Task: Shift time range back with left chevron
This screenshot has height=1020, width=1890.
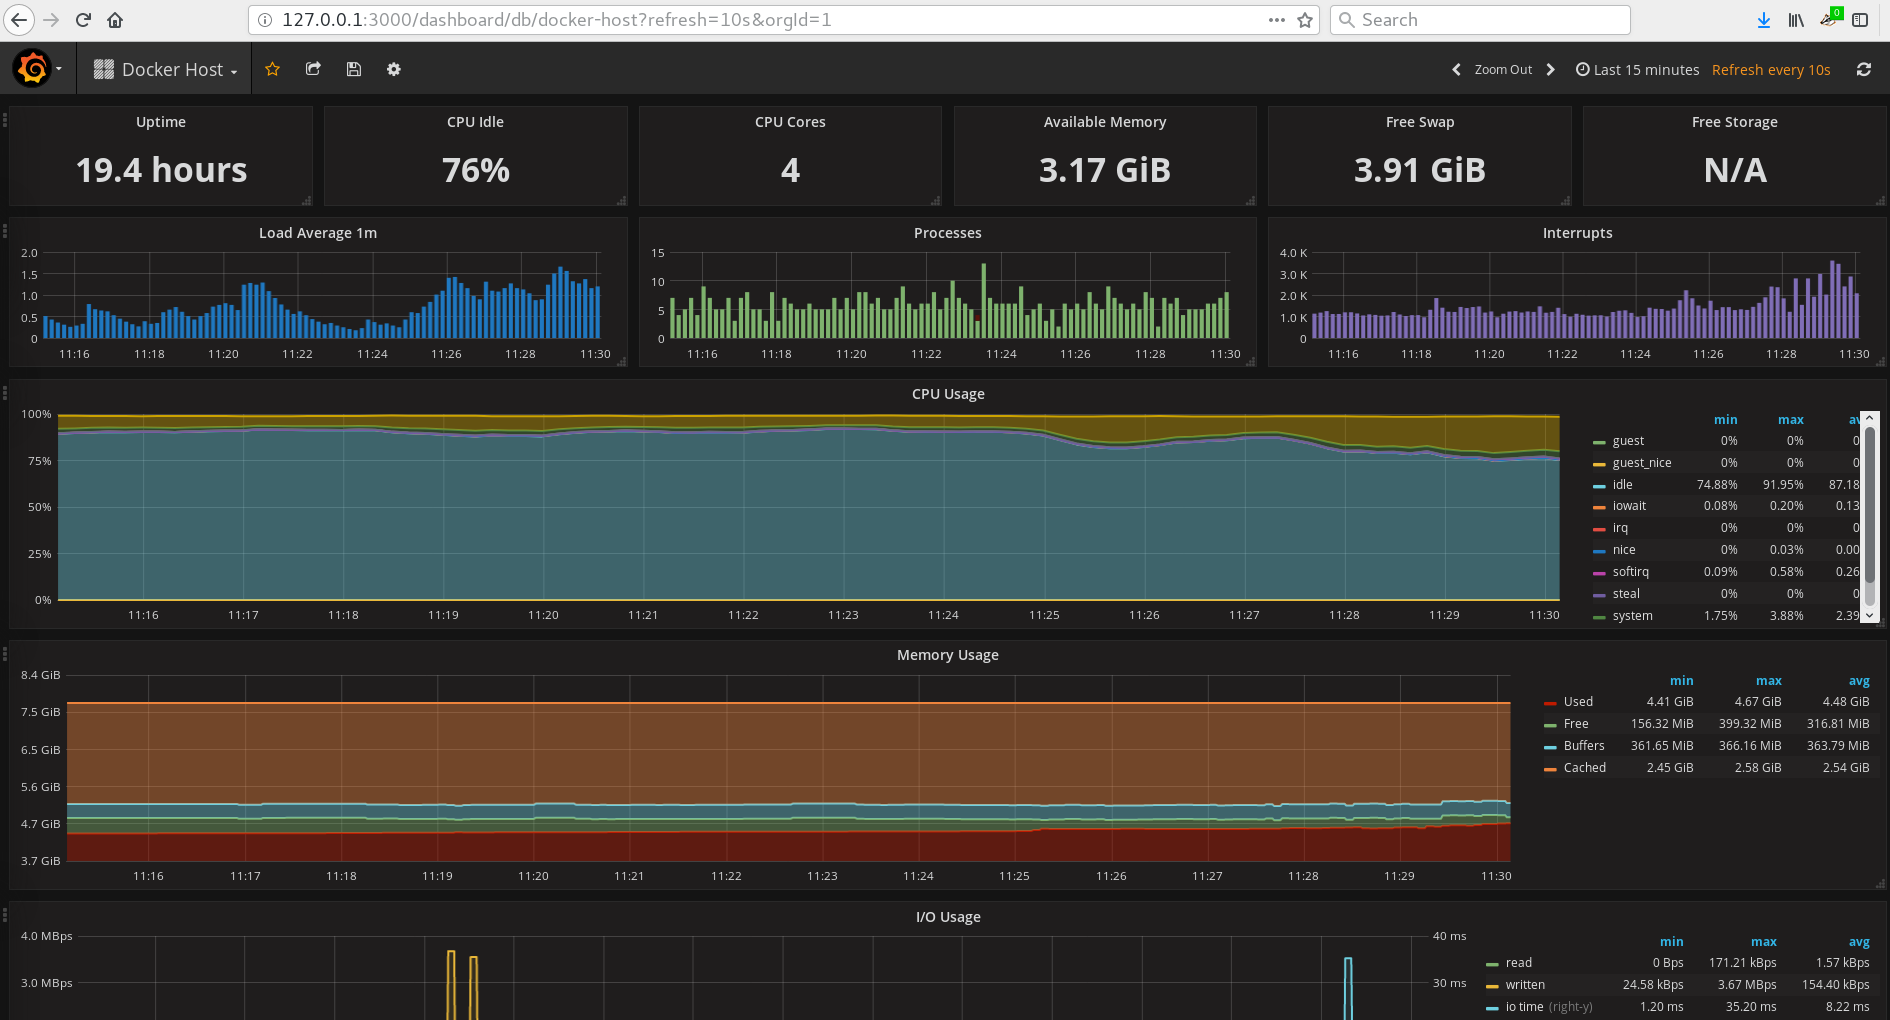Action: 1456,69
